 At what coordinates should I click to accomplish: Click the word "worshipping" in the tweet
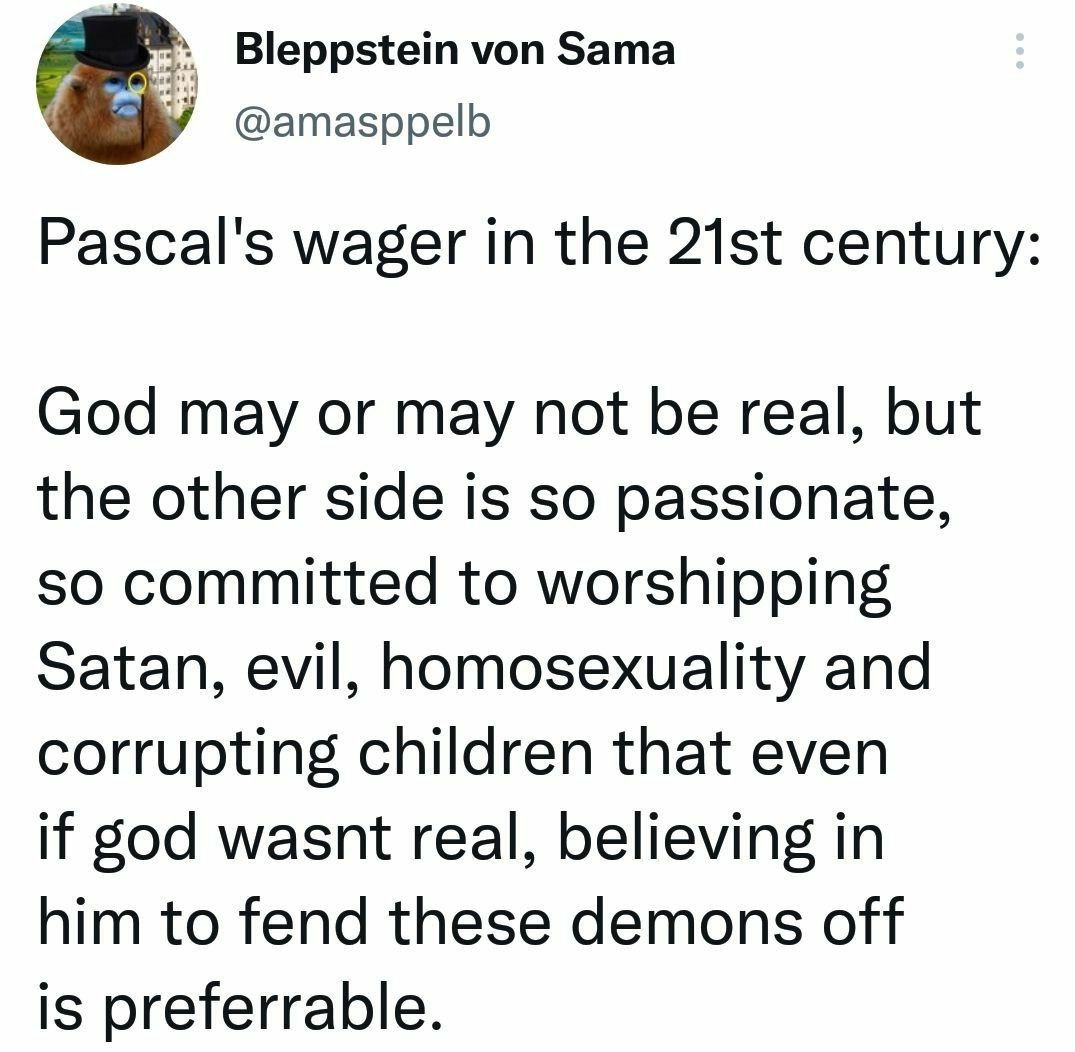pyautogui.click(x=716, y=585)
